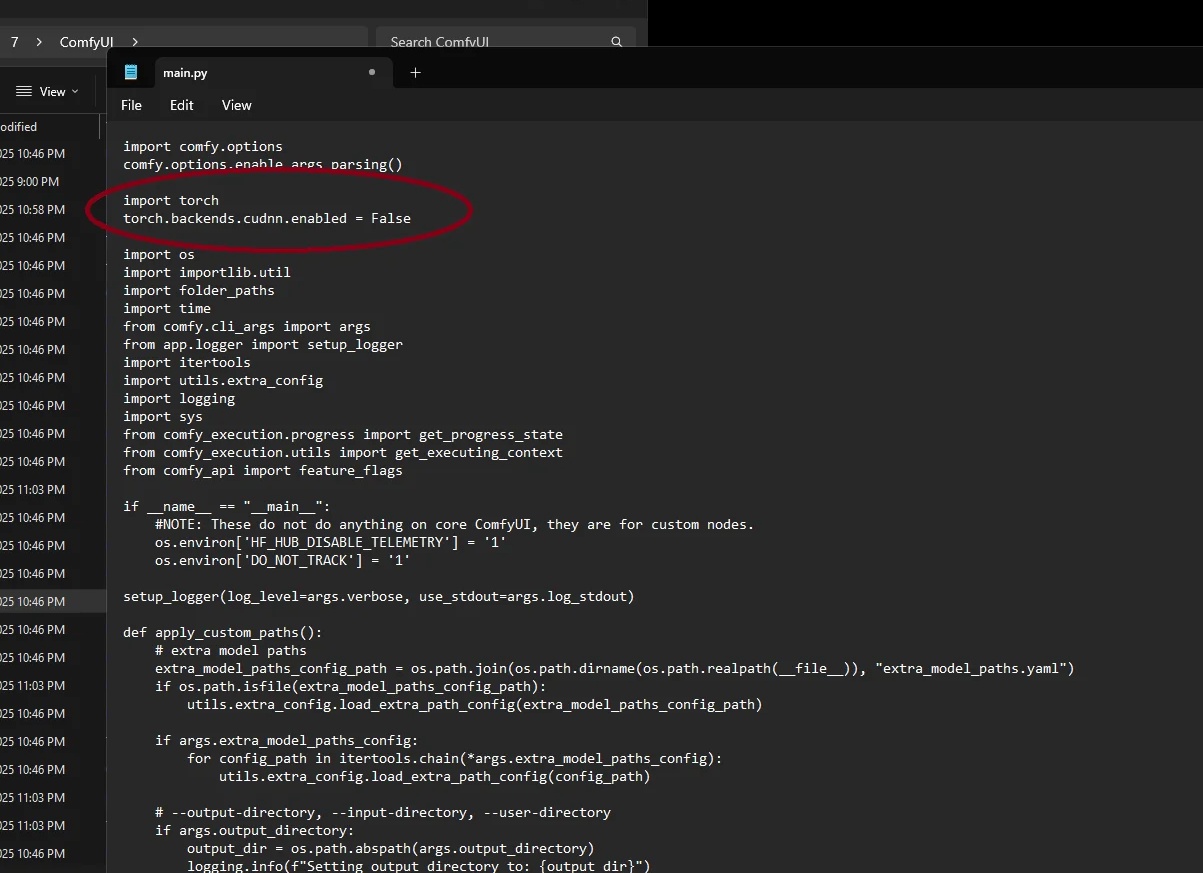
Task: Click the "for config_path in itertools.chain" line
Action: [455, 758]
